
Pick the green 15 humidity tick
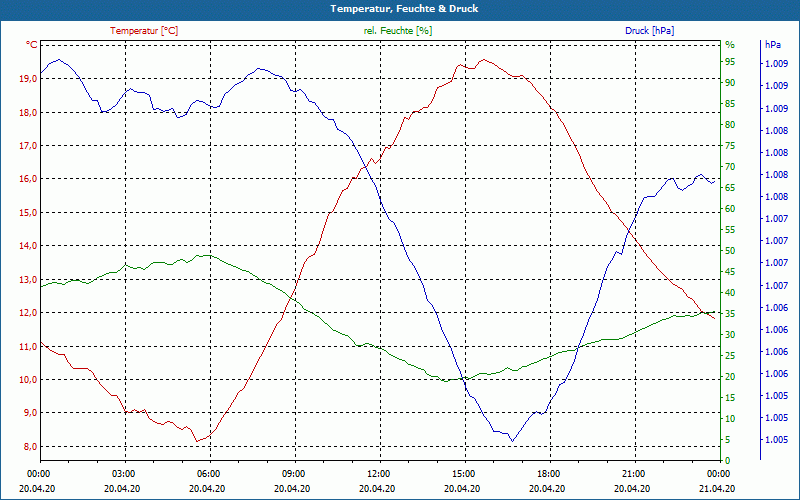(730, 397)
